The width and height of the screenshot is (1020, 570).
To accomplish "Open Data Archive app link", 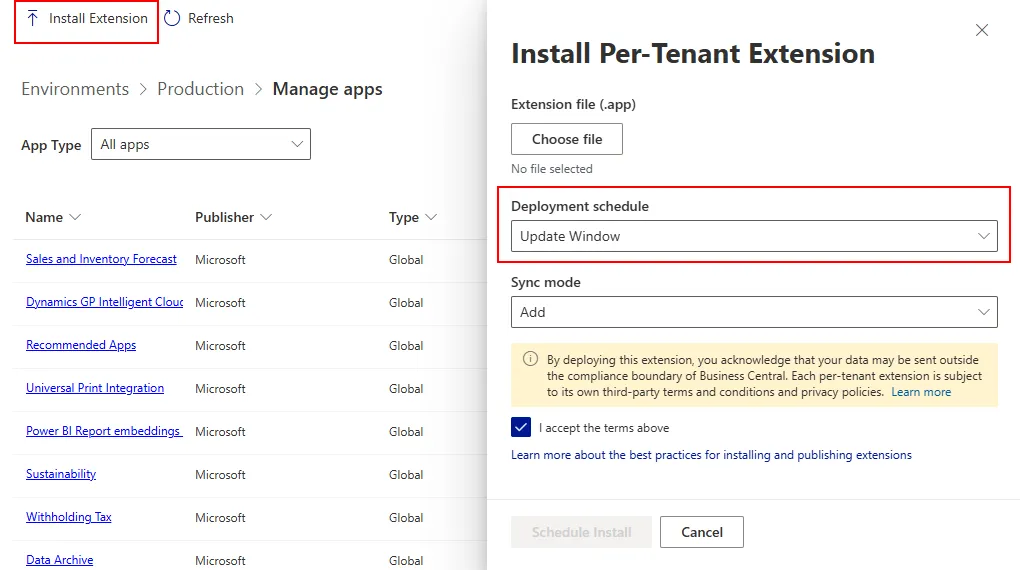I will (59, 560).
